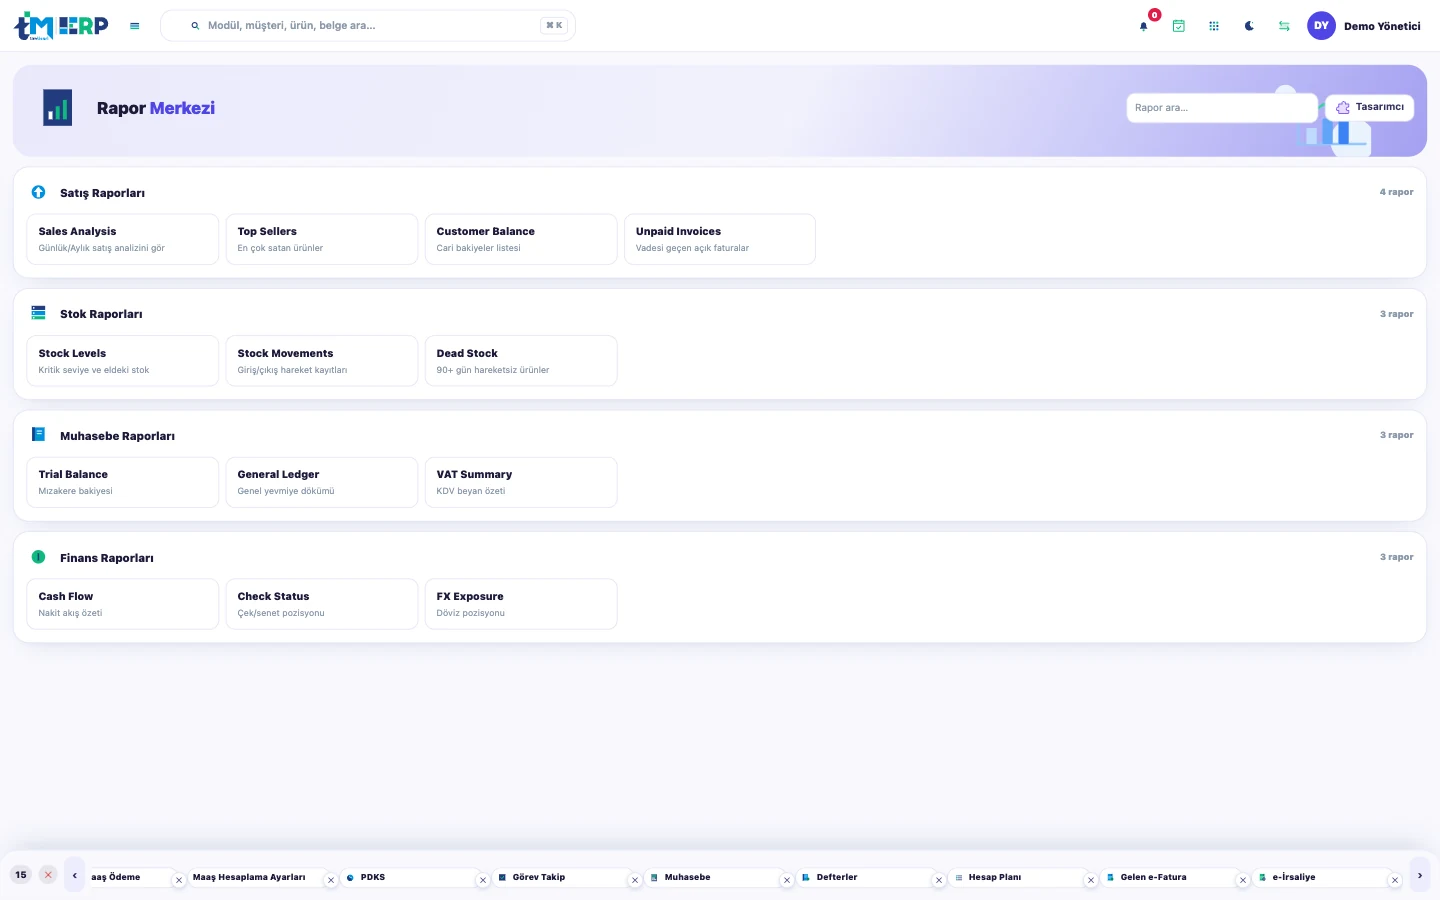This screenshot has height=900, width=1440.
Task: Open the Trial Balance report
Action: (x=122, y=482)
